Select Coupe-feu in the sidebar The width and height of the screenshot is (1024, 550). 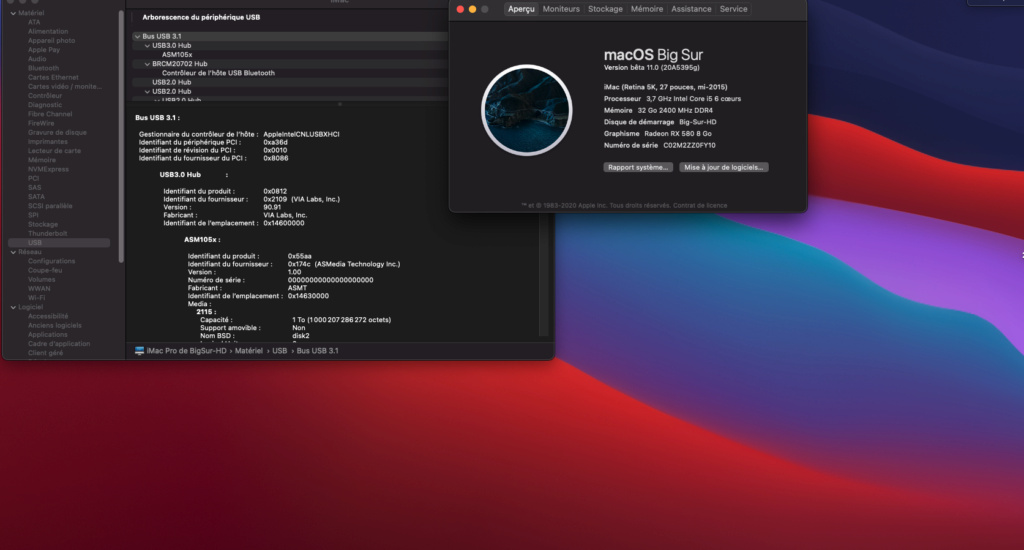pyautogui.click(x=45, y=270)
